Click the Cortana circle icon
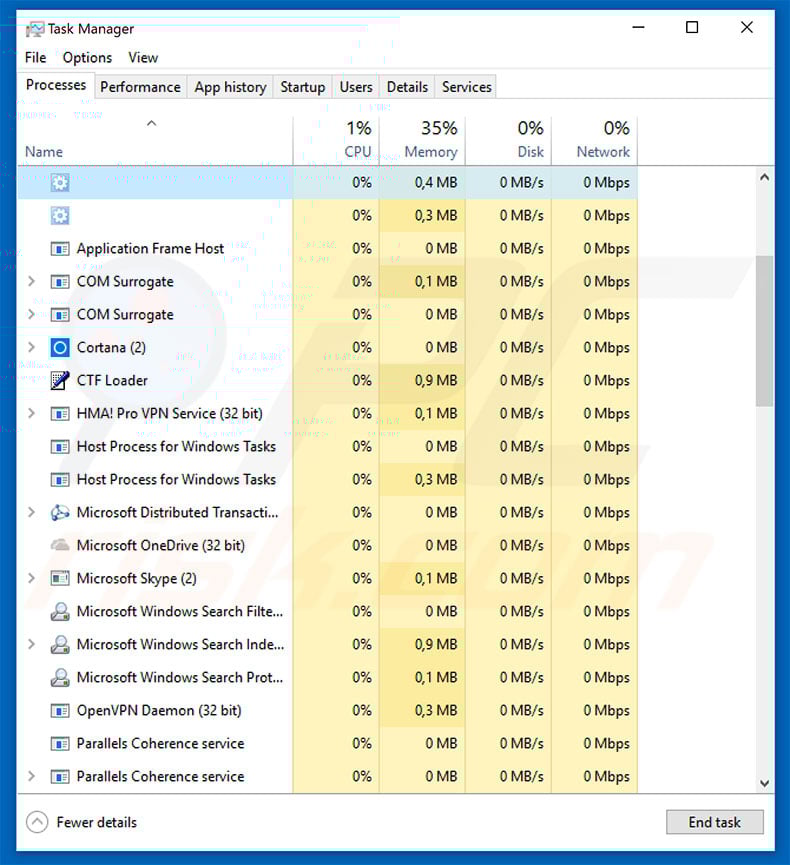 (60, 348)
